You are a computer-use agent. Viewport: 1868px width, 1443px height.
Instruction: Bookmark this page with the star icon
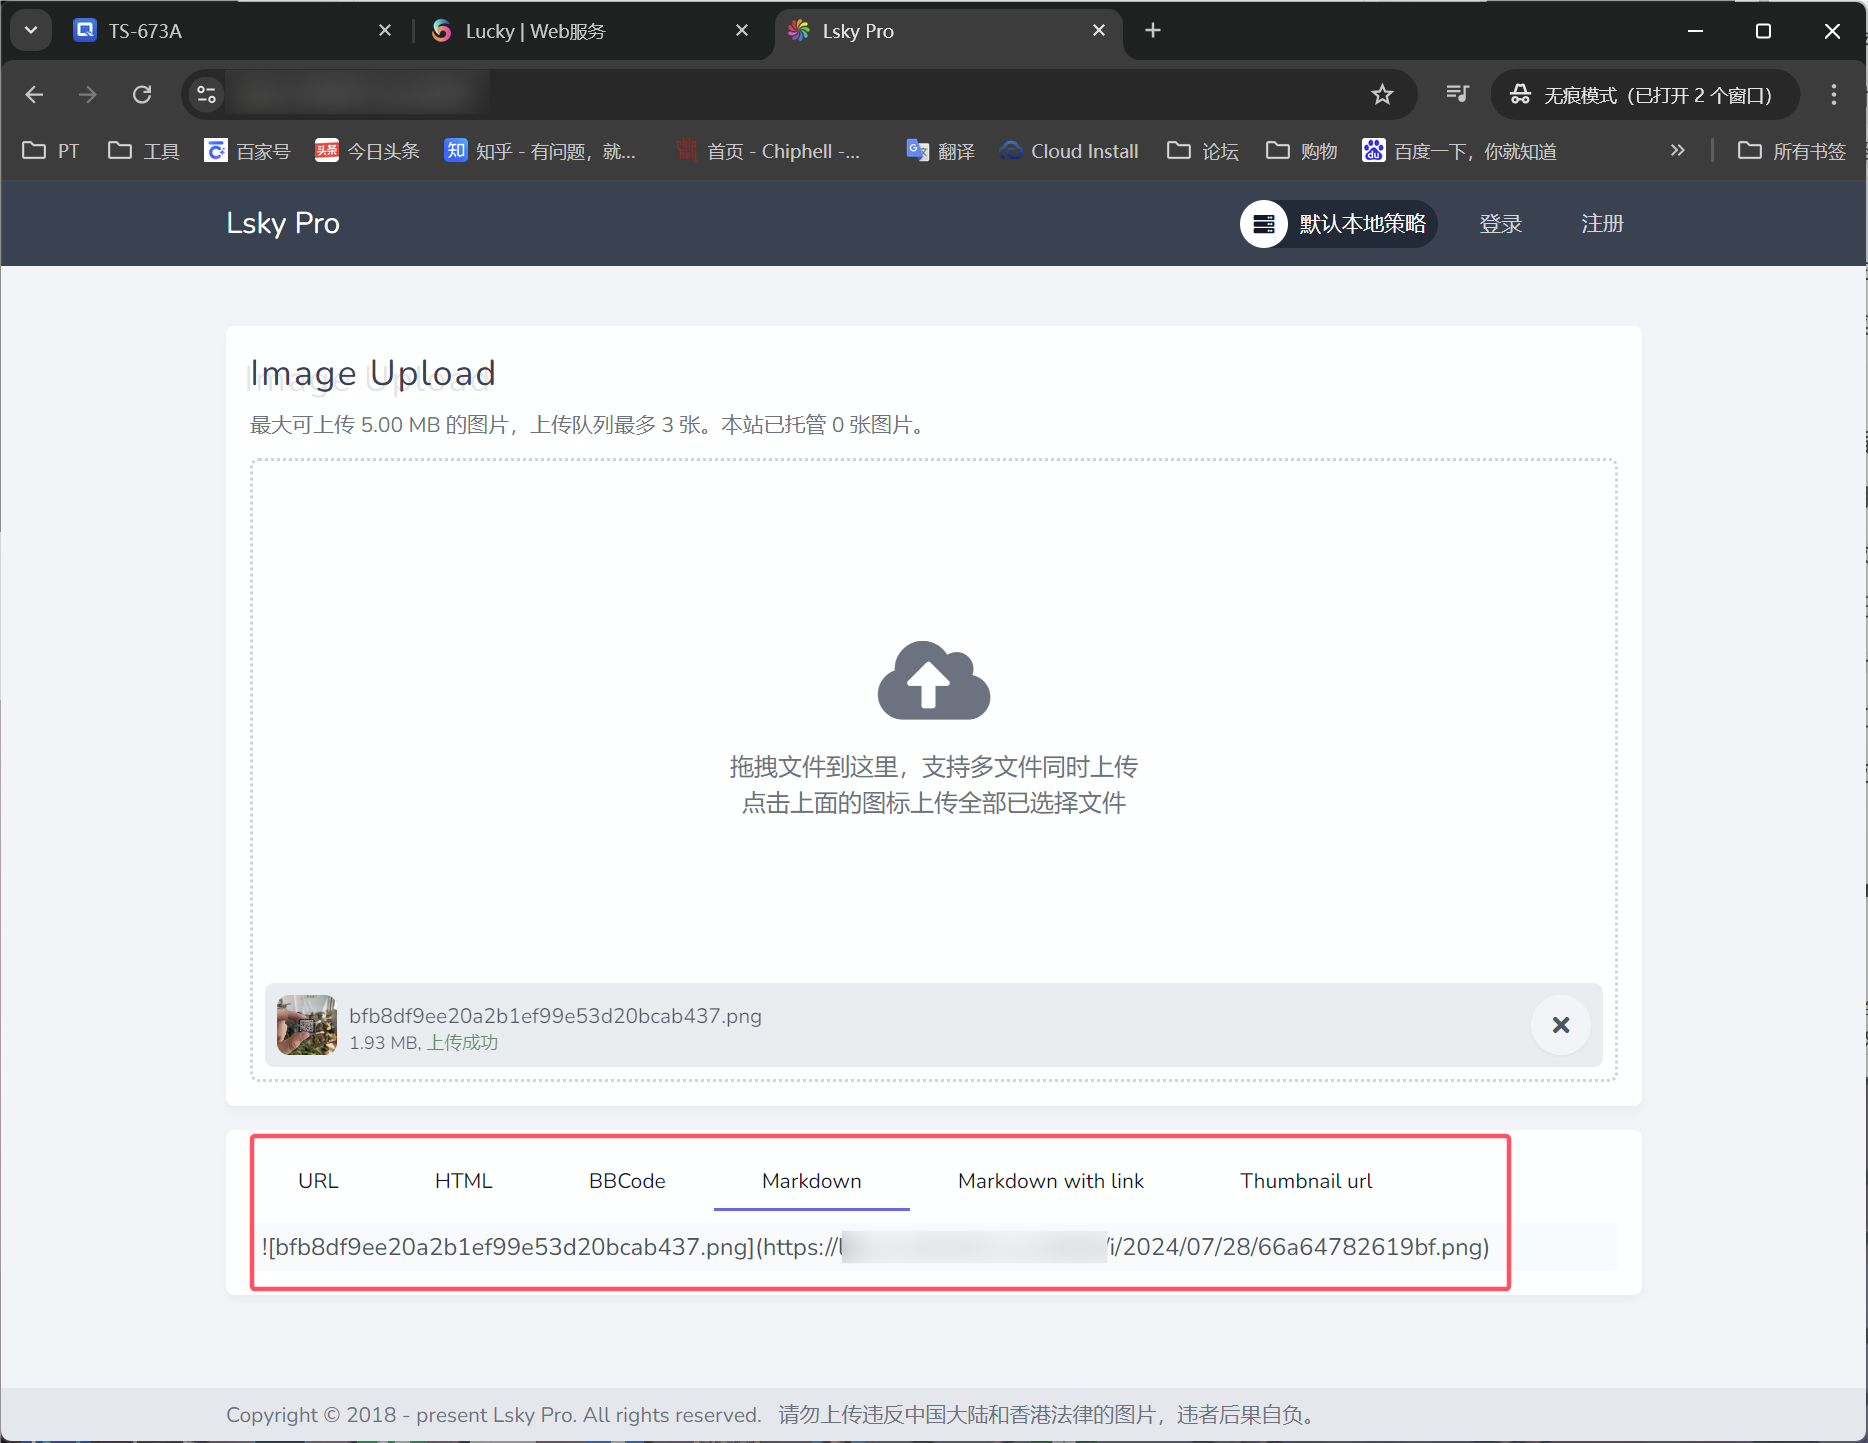coord(1382,95)
